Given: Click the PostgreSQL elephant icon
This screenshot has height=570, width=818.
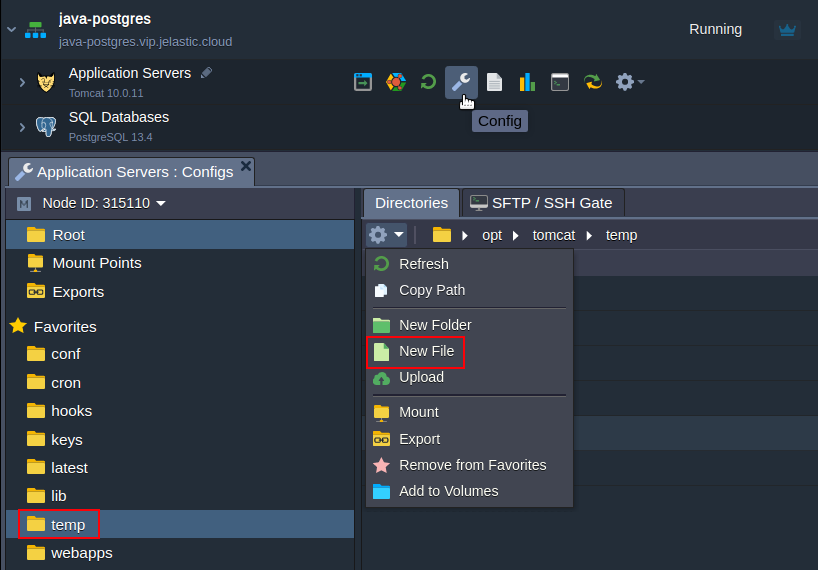Looking at the screenshot, I should click(x=46, y=126).
